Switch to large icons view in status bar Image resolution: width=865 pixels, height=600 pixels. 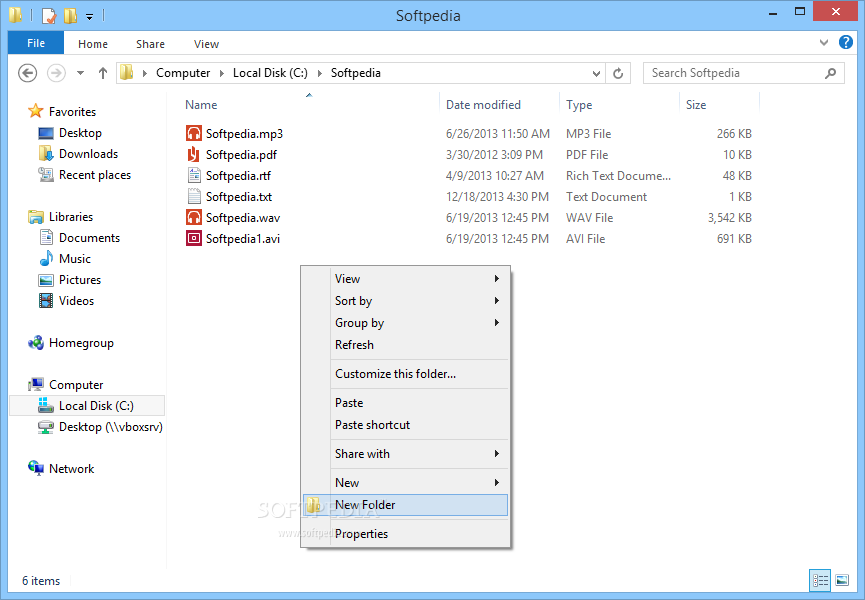coord(842,580)
